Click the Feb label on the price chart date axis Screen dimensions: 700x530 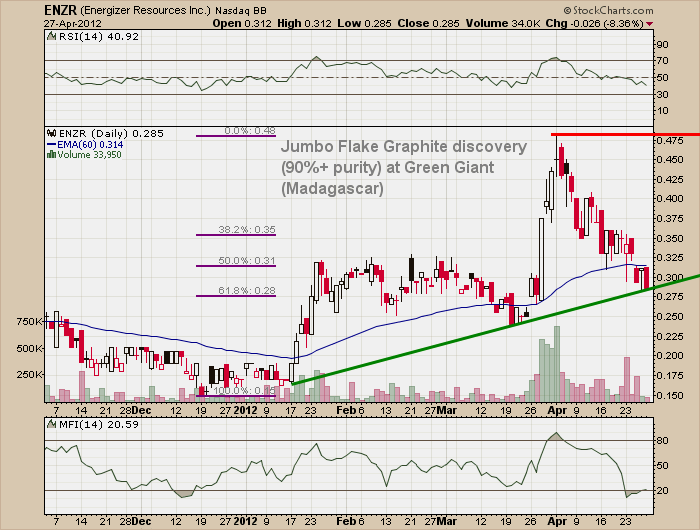click(346, 410)
